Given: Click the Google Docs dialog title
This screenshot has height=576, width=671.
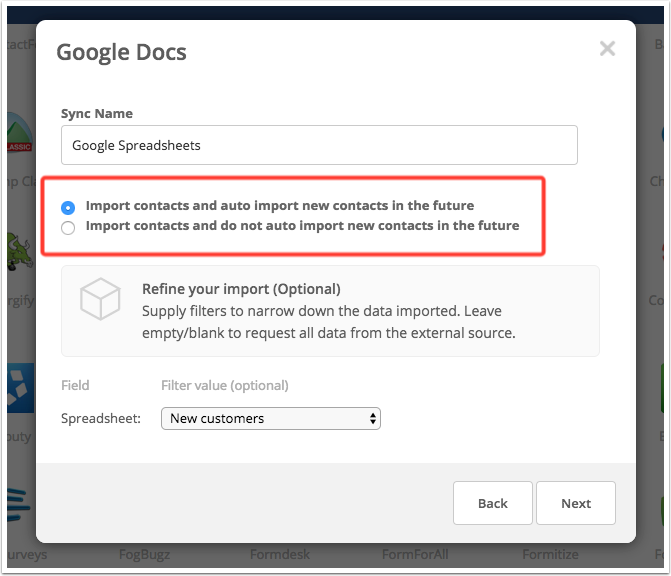Looking at the screenshot, I should [x=122, y=52].
